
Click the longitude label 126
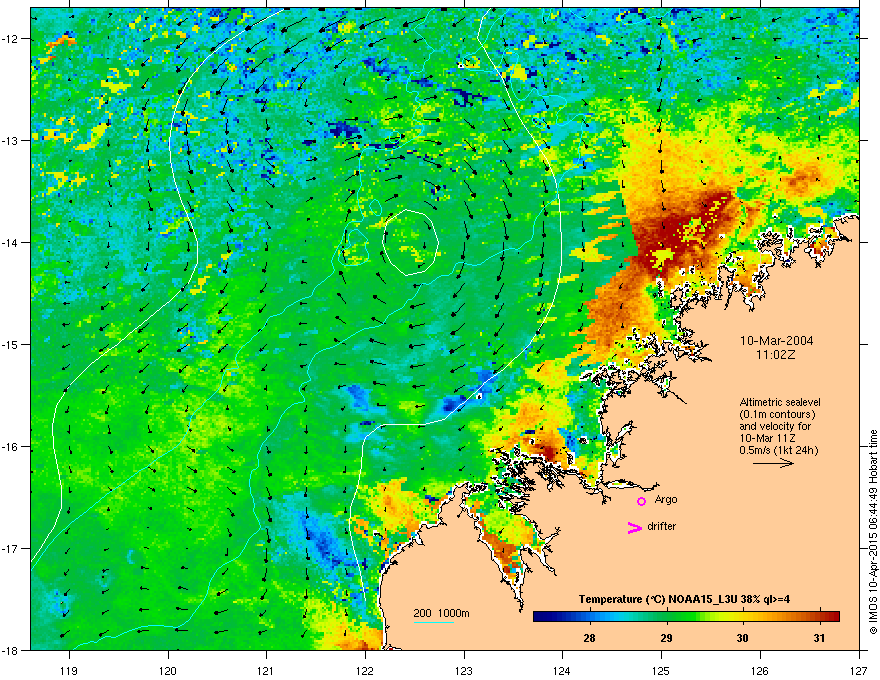(x=760, y=670)
